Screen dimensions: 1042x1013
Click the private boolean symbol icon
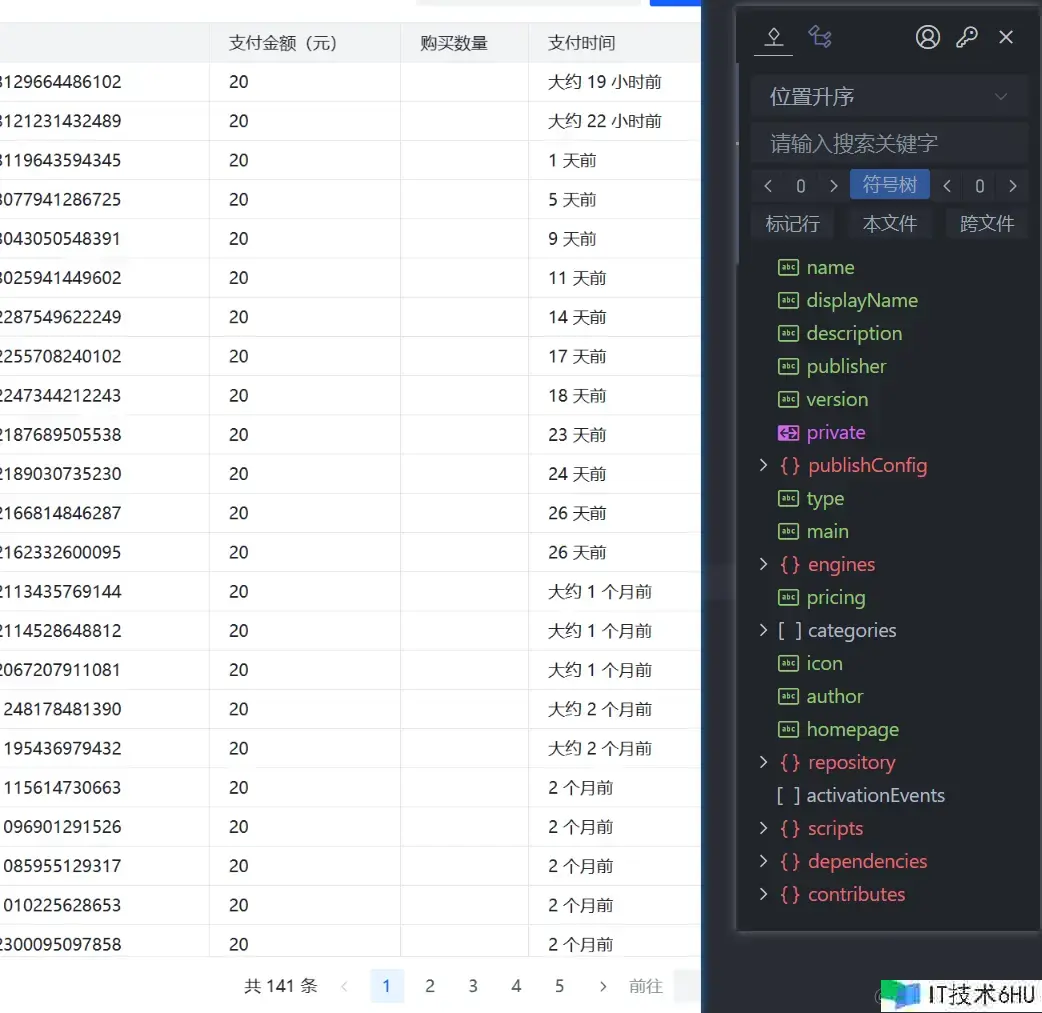point(788,433)
